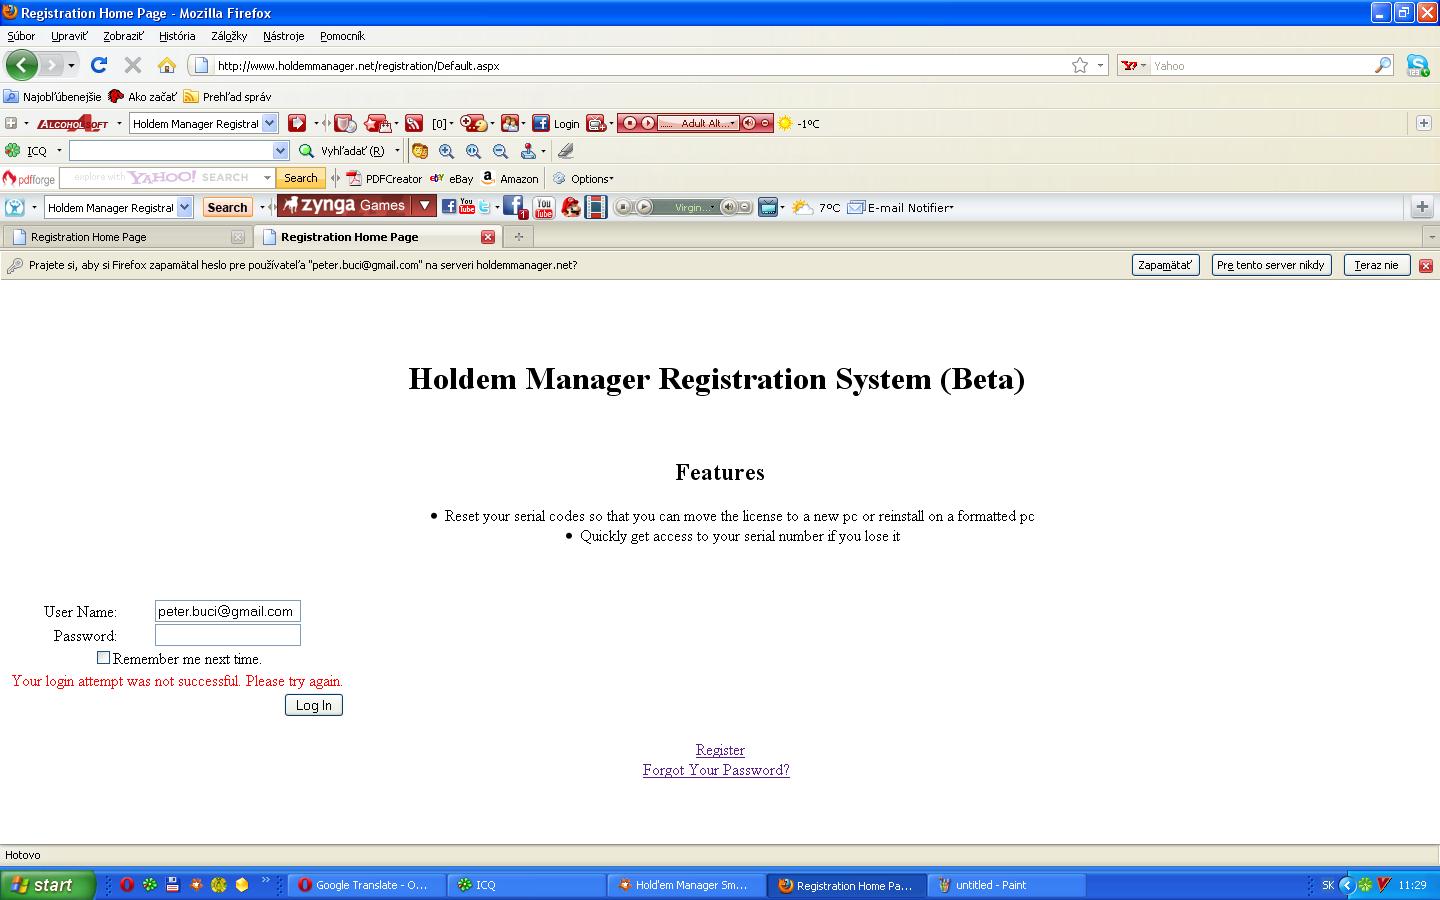This screenshot has height=900, width=1440.
Task: Open the Yahoo search field dropdown in pdfforge toolbar
Action: point(267,178)
